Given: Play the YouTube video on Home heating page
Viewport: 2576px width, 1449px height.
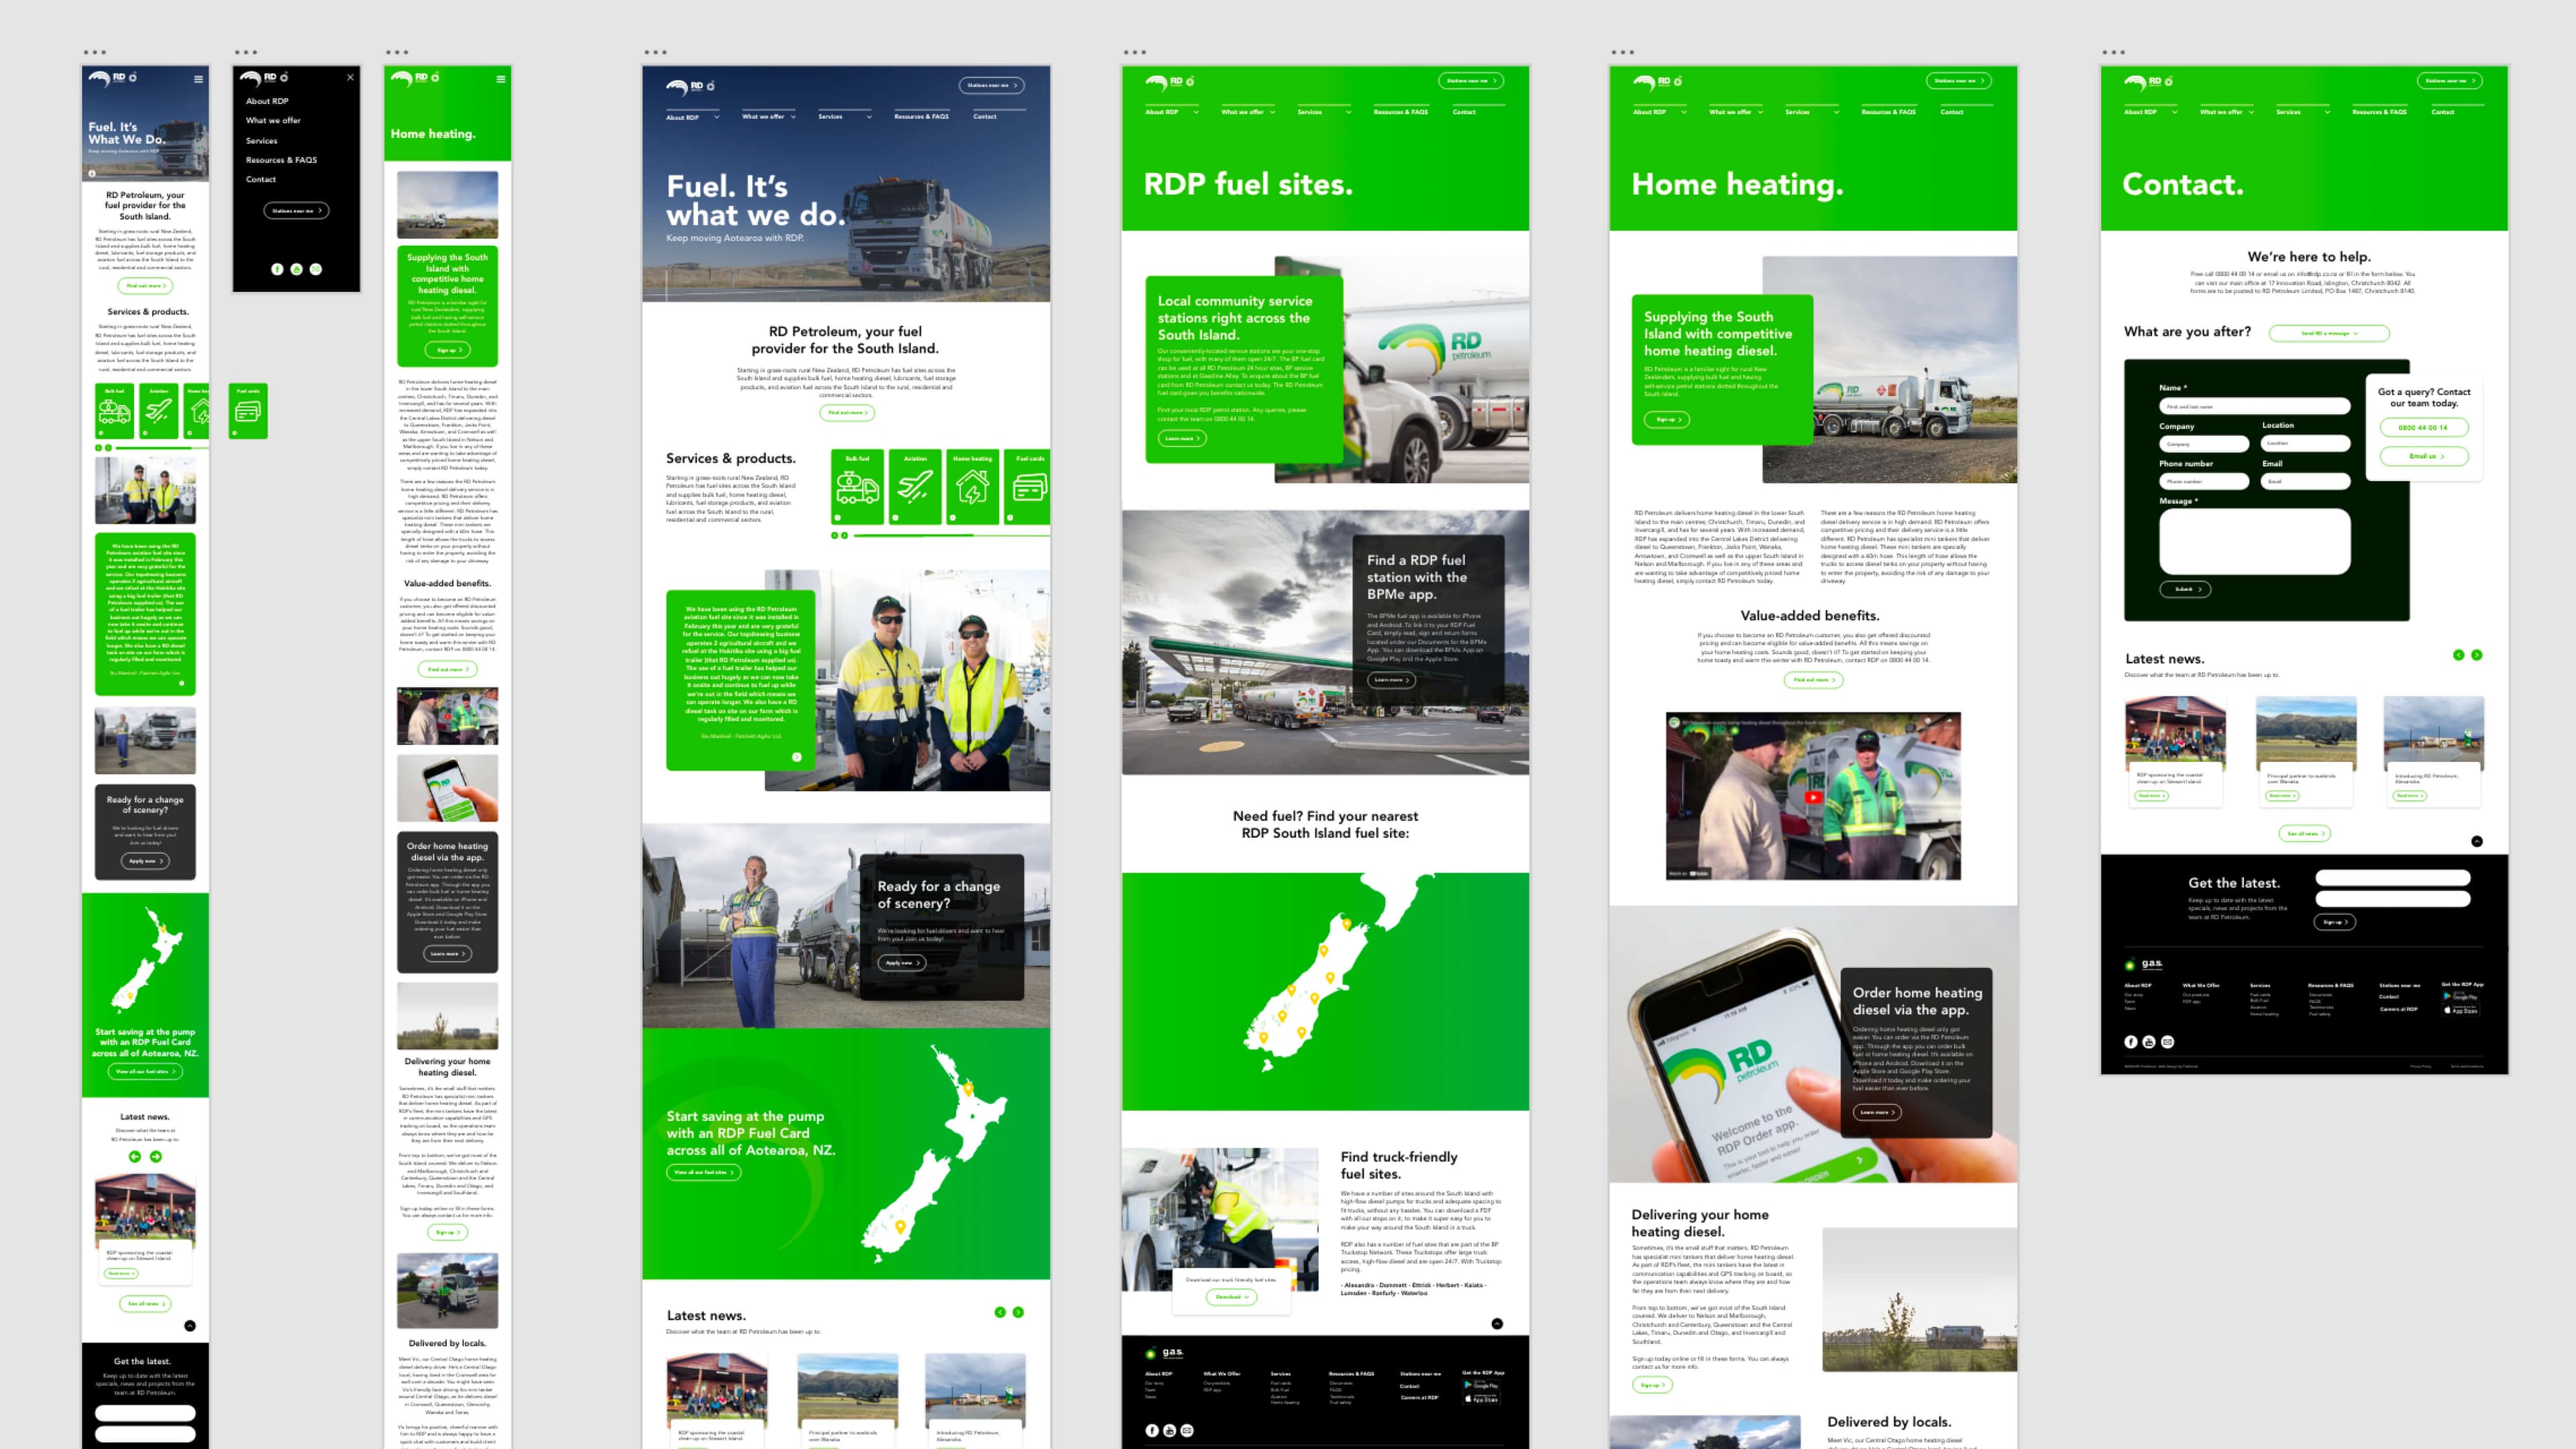Looking at the screenshot, I should (x=1813, y=797).
